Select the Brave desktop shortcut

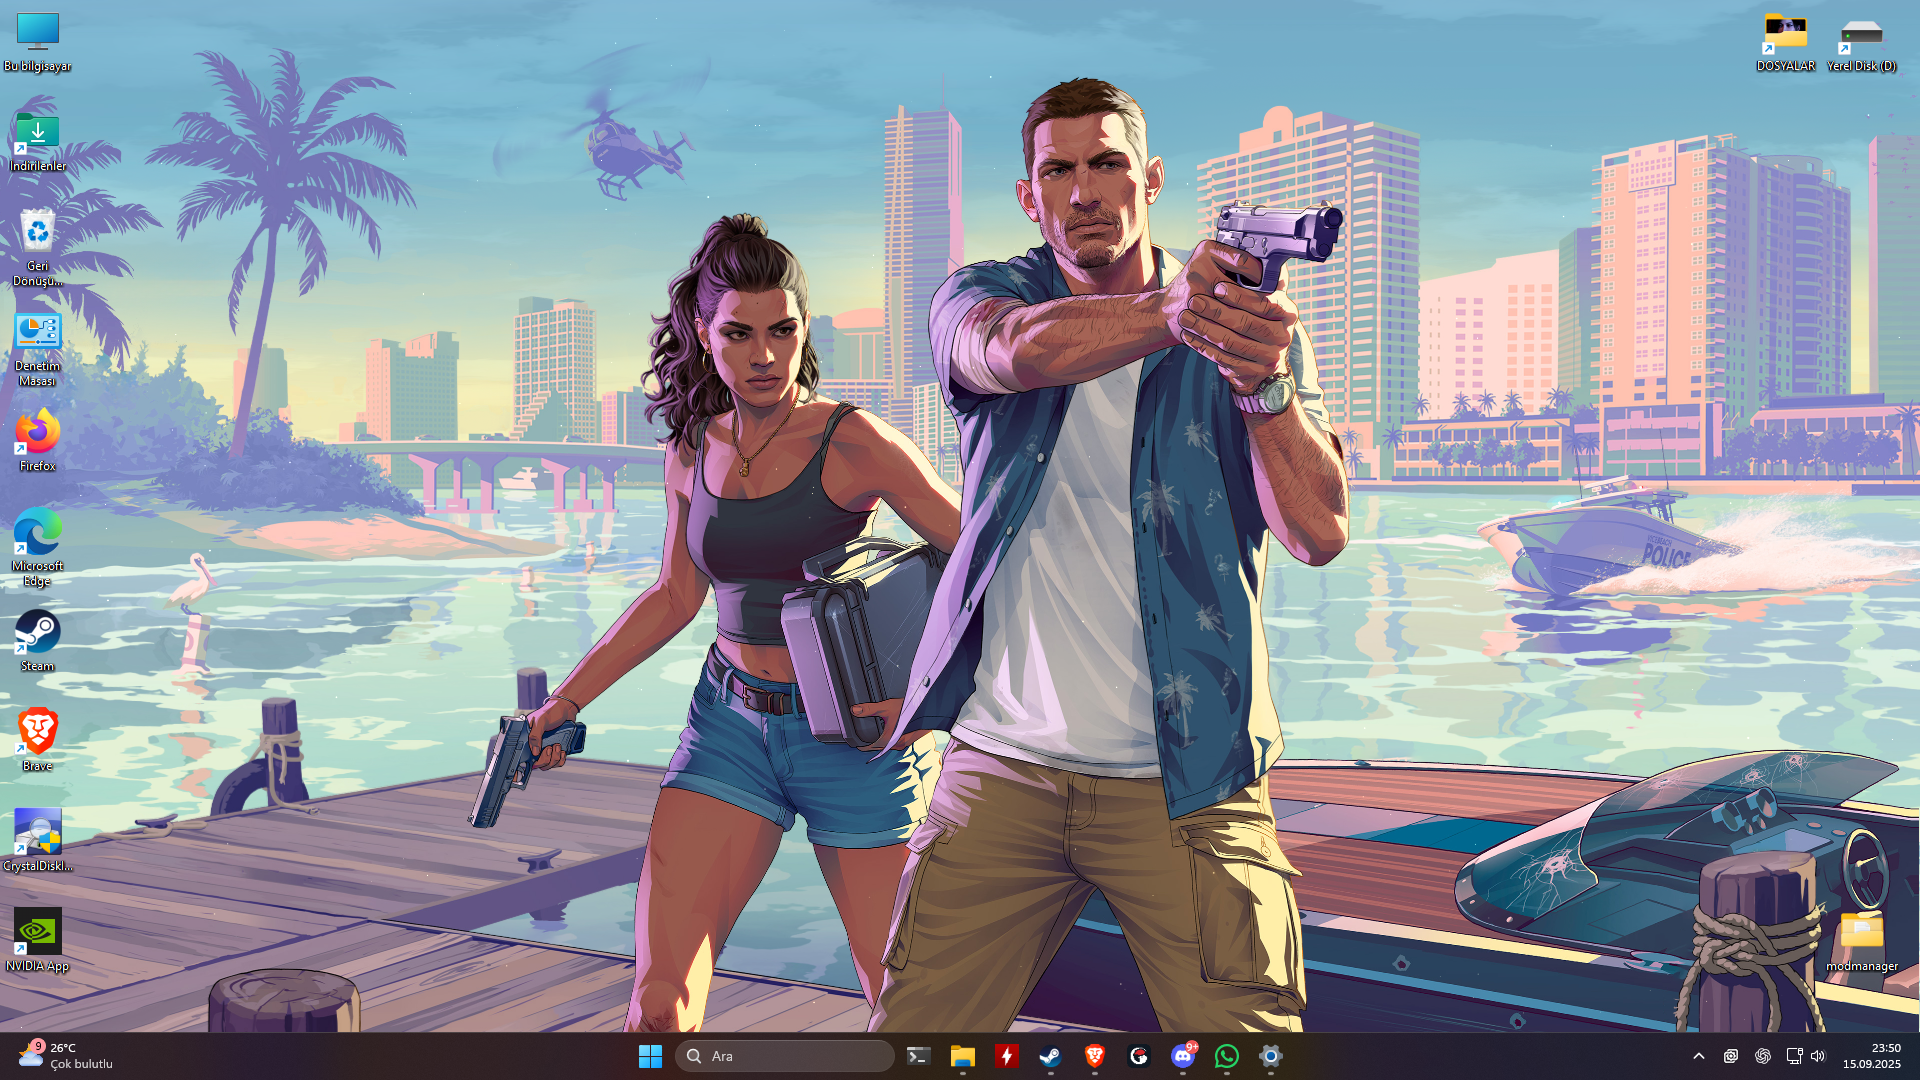[x=37, y=741]
